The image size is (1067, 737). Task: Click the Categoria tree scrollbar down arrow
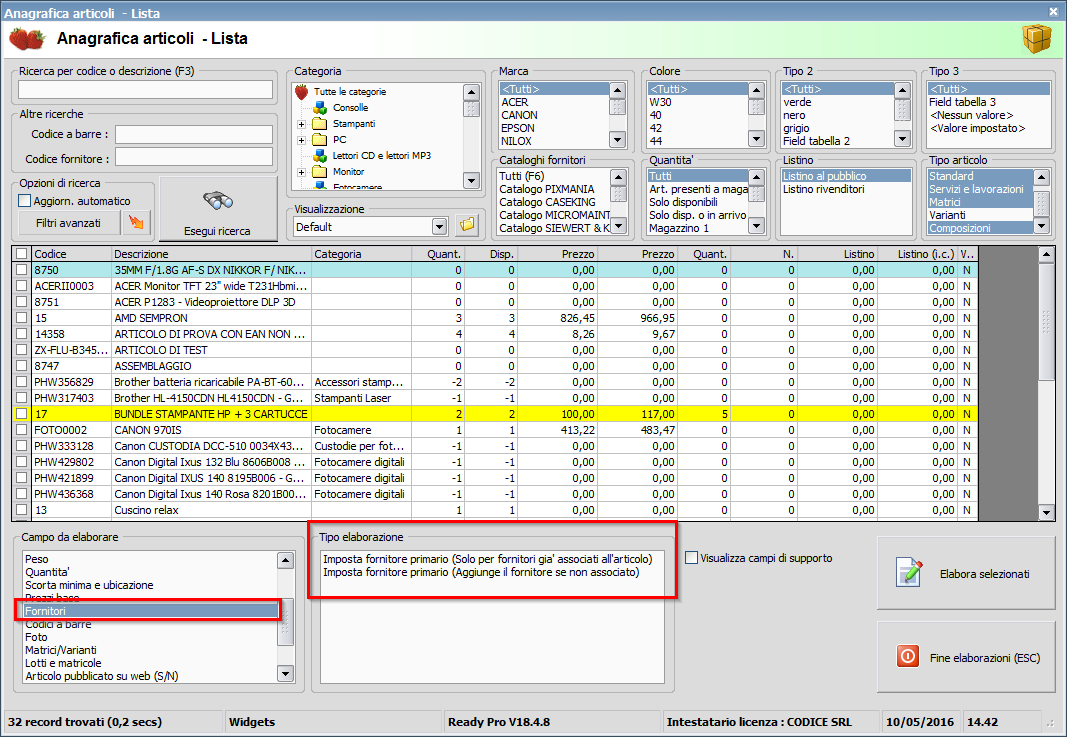click(471, 180)
